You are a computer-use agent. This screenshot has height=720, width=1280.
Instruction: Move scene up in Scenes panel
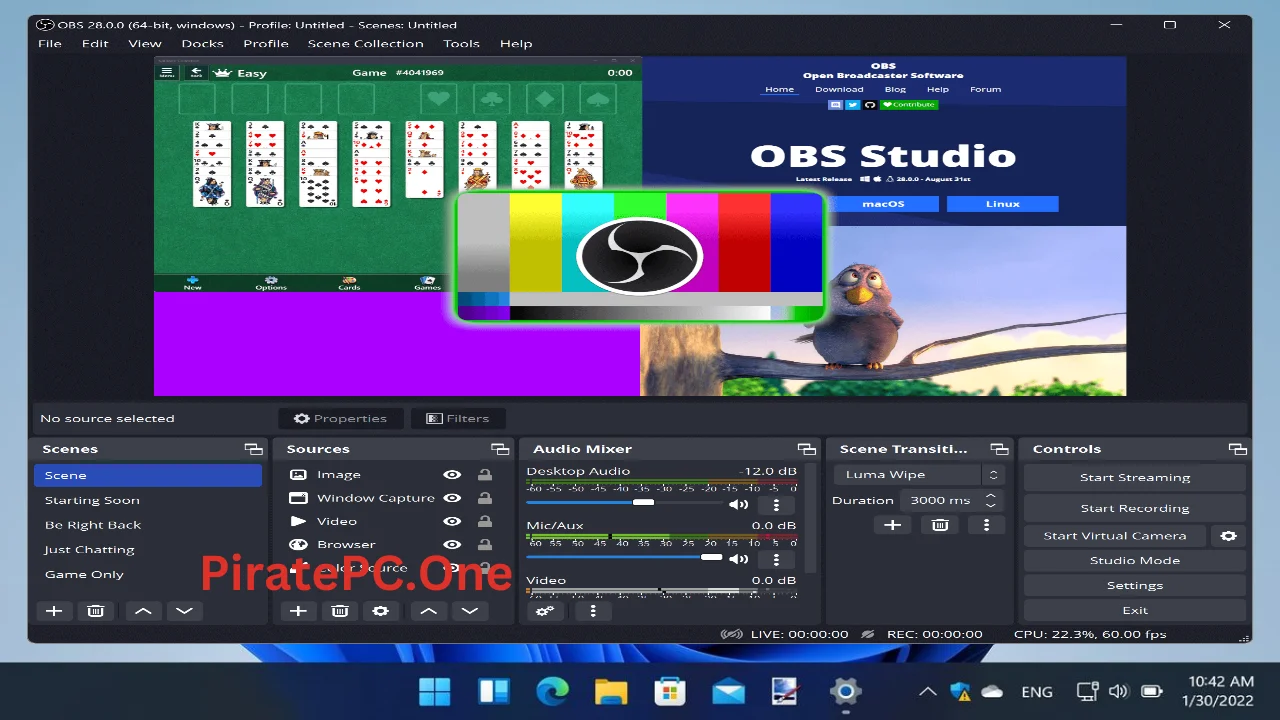coord(143,611)
